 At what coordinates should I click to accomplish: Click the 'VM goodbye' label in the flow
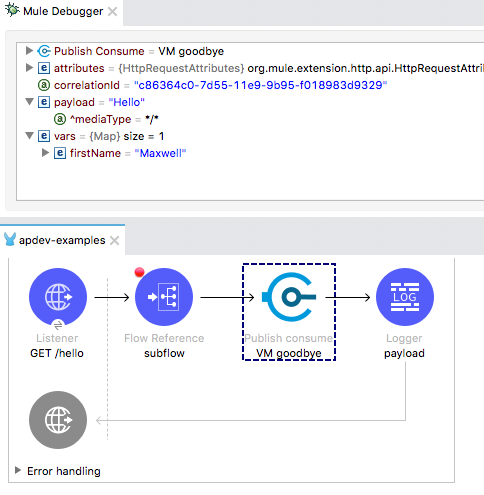pos(289,353)
